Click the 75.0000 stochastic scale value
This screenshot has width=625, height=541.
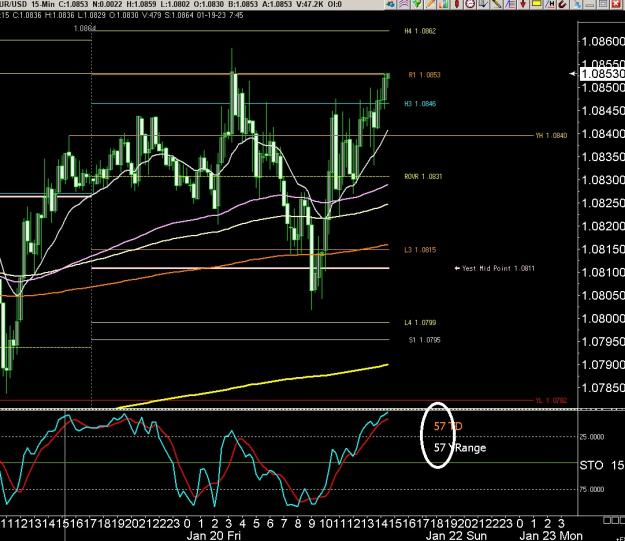coord(592,489)
